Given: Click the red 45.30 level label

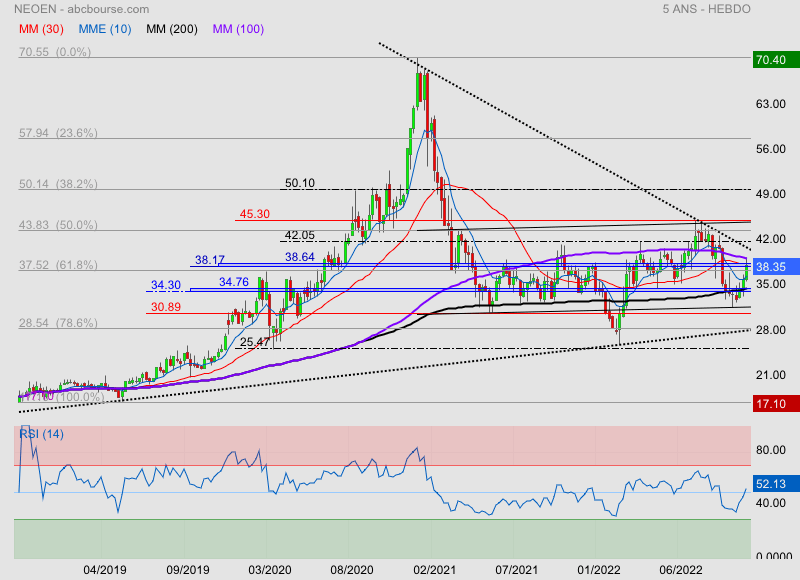Looking at the screenshot, I should [x=255, y=214].
